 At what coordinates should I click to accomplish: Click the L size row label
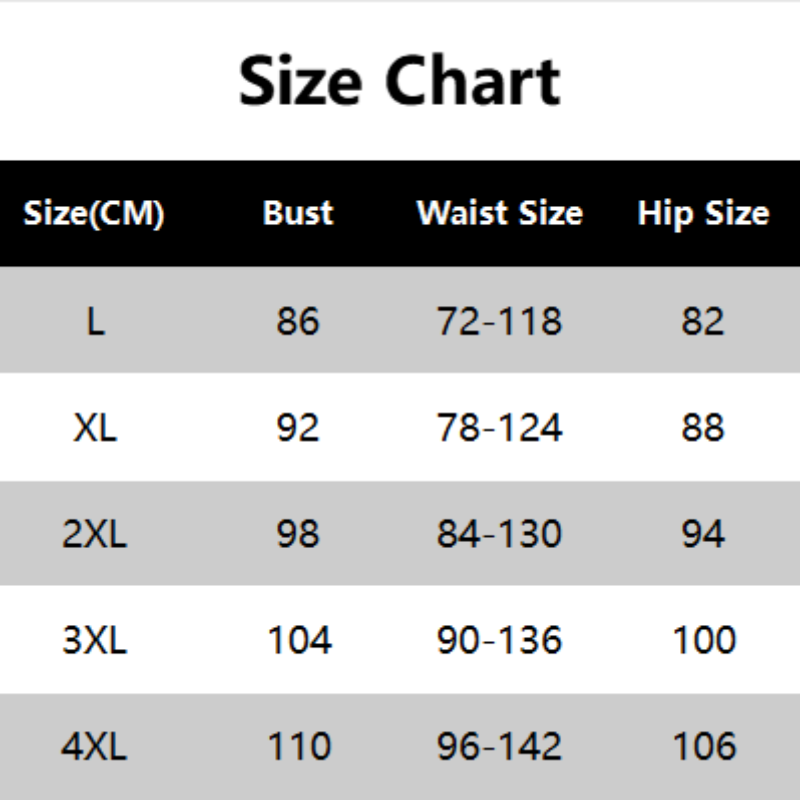click(x=95, y=321)
